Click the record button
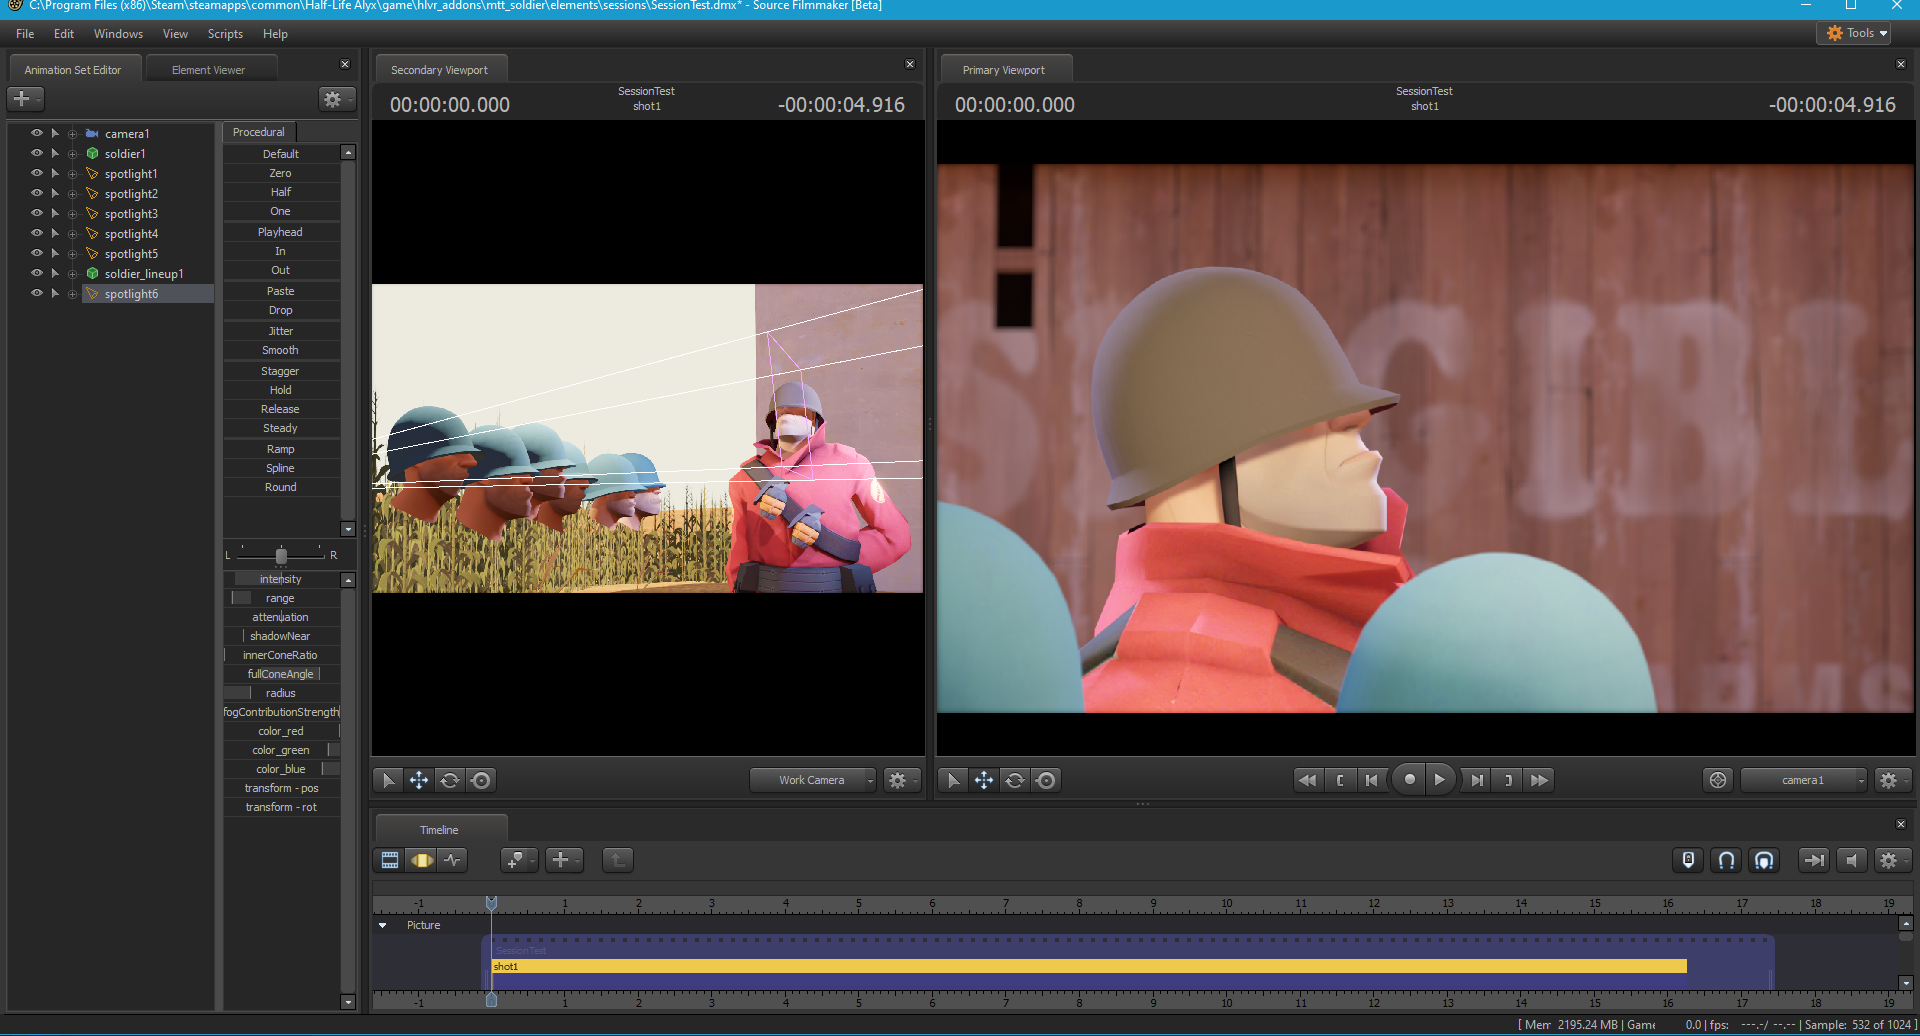 coord(1409,779)
